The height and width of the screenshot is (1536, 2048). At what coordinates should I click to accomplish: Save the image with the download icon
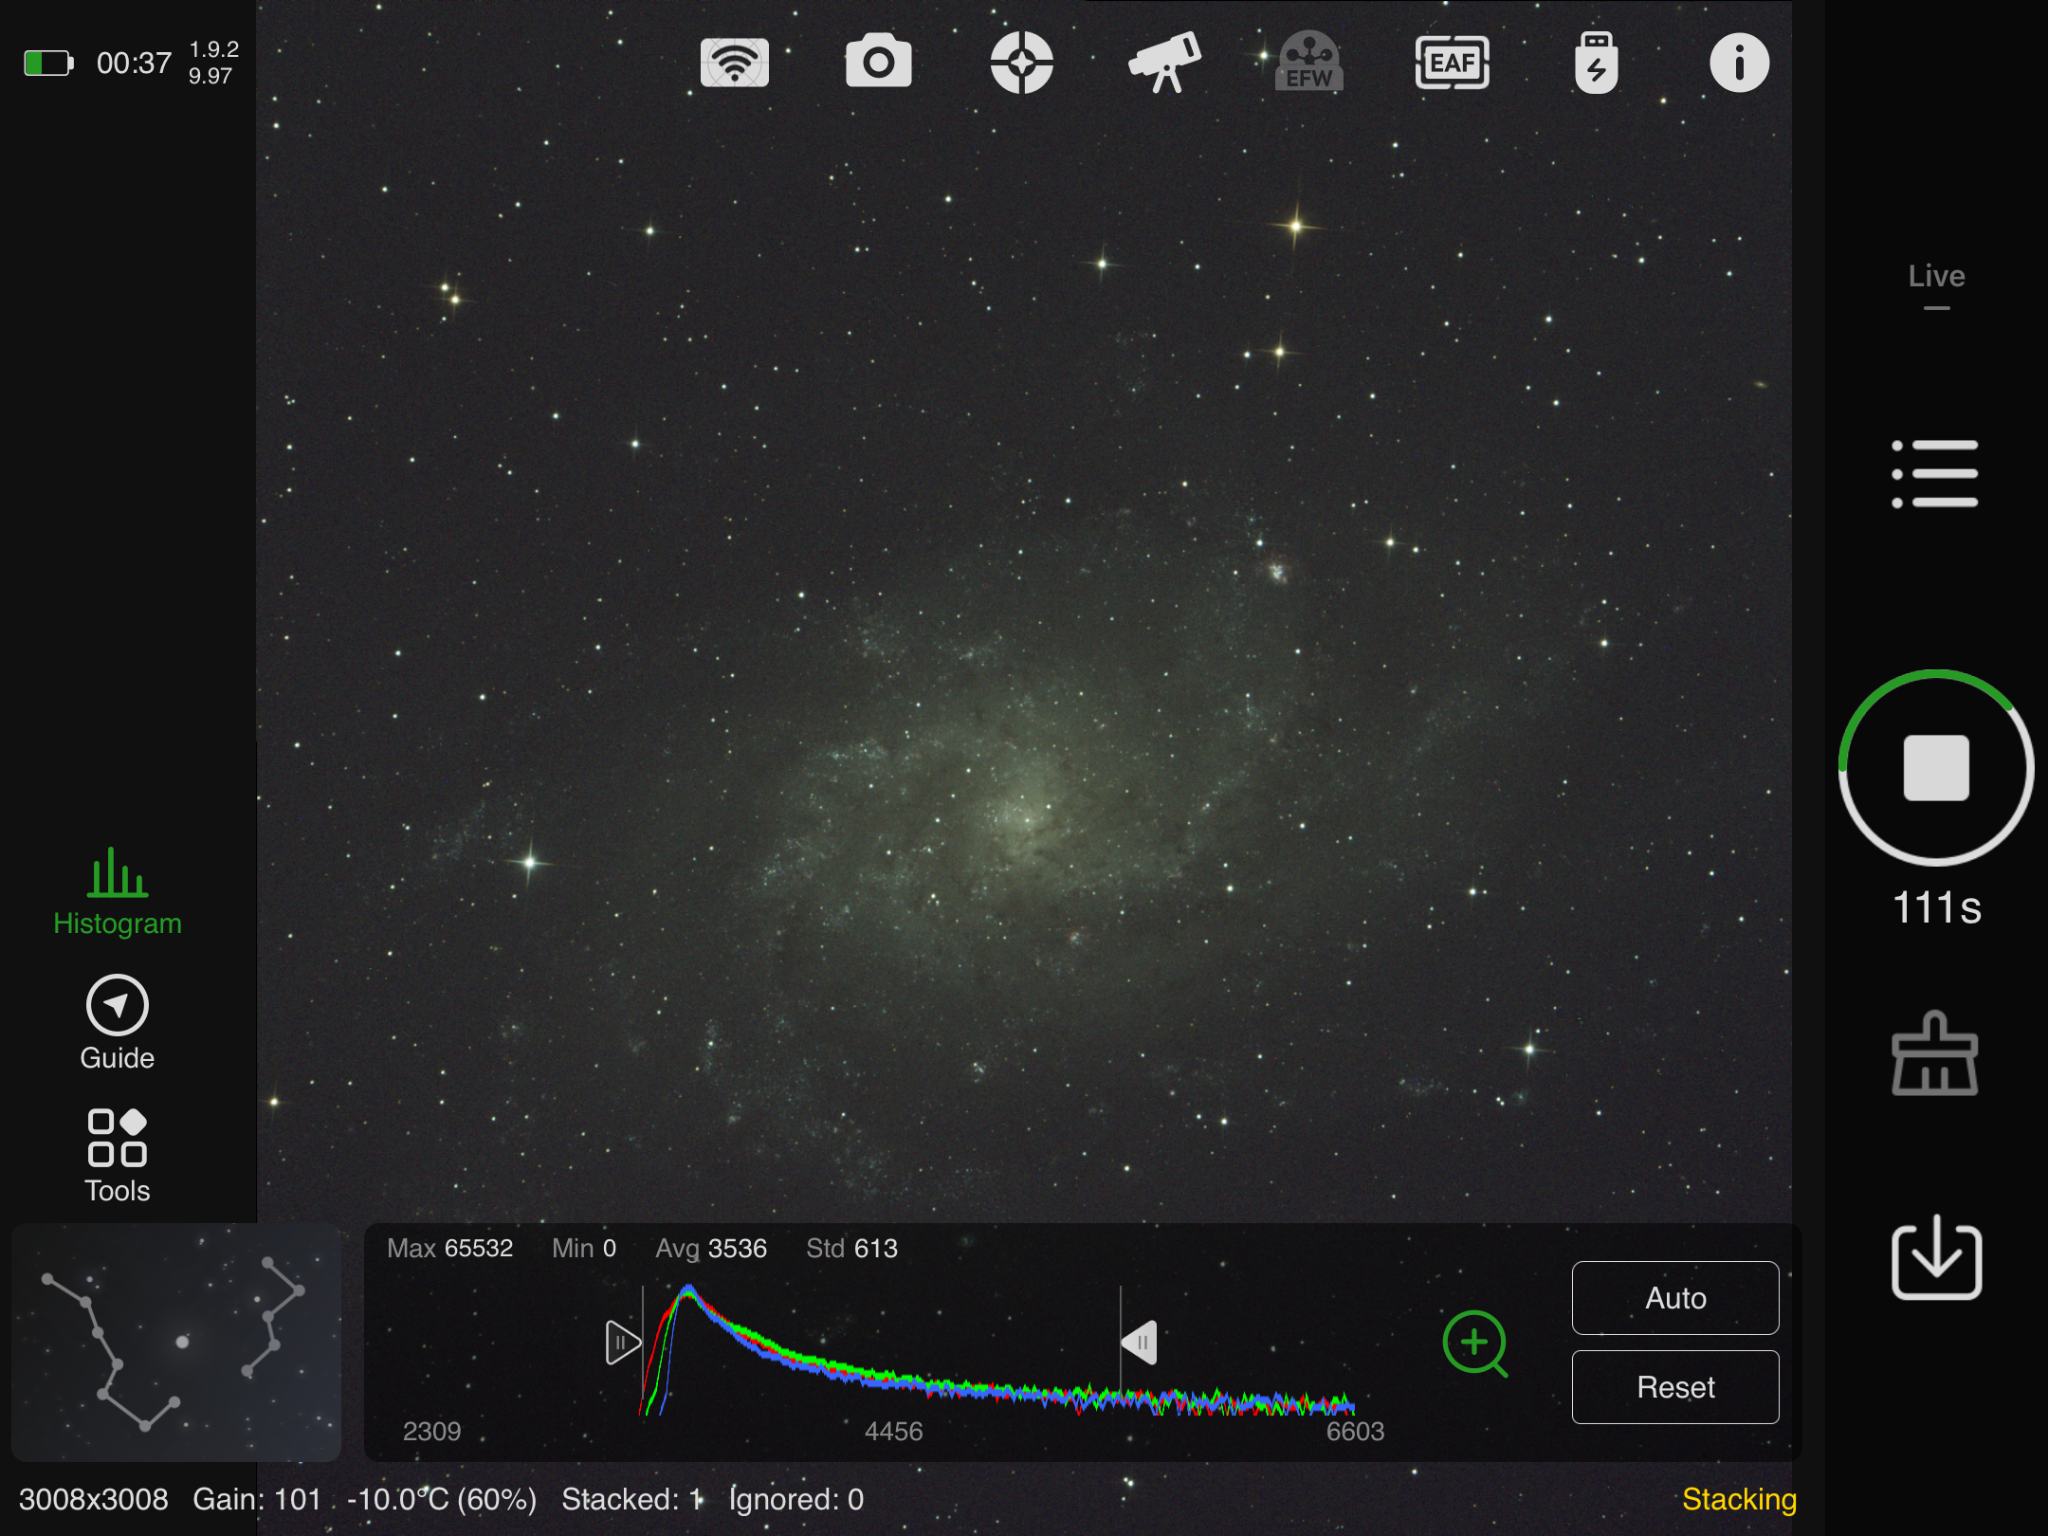click(1936, 1257)
